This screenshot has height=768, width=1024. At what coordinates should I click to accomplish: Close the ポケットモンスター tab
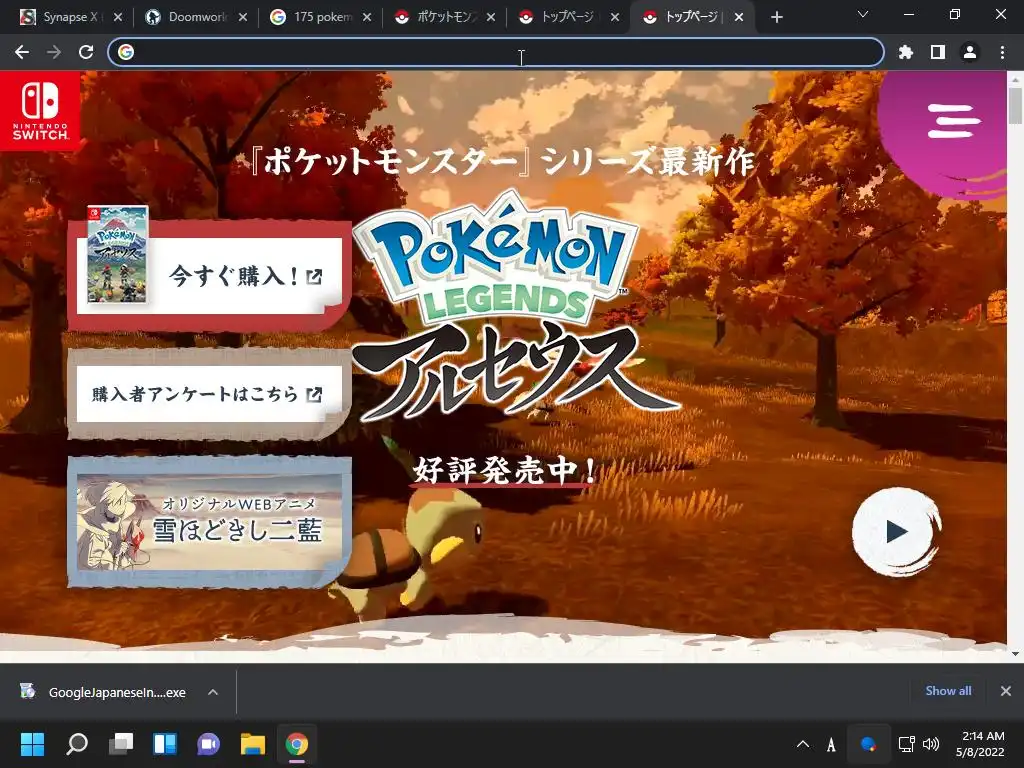(491, 18)
